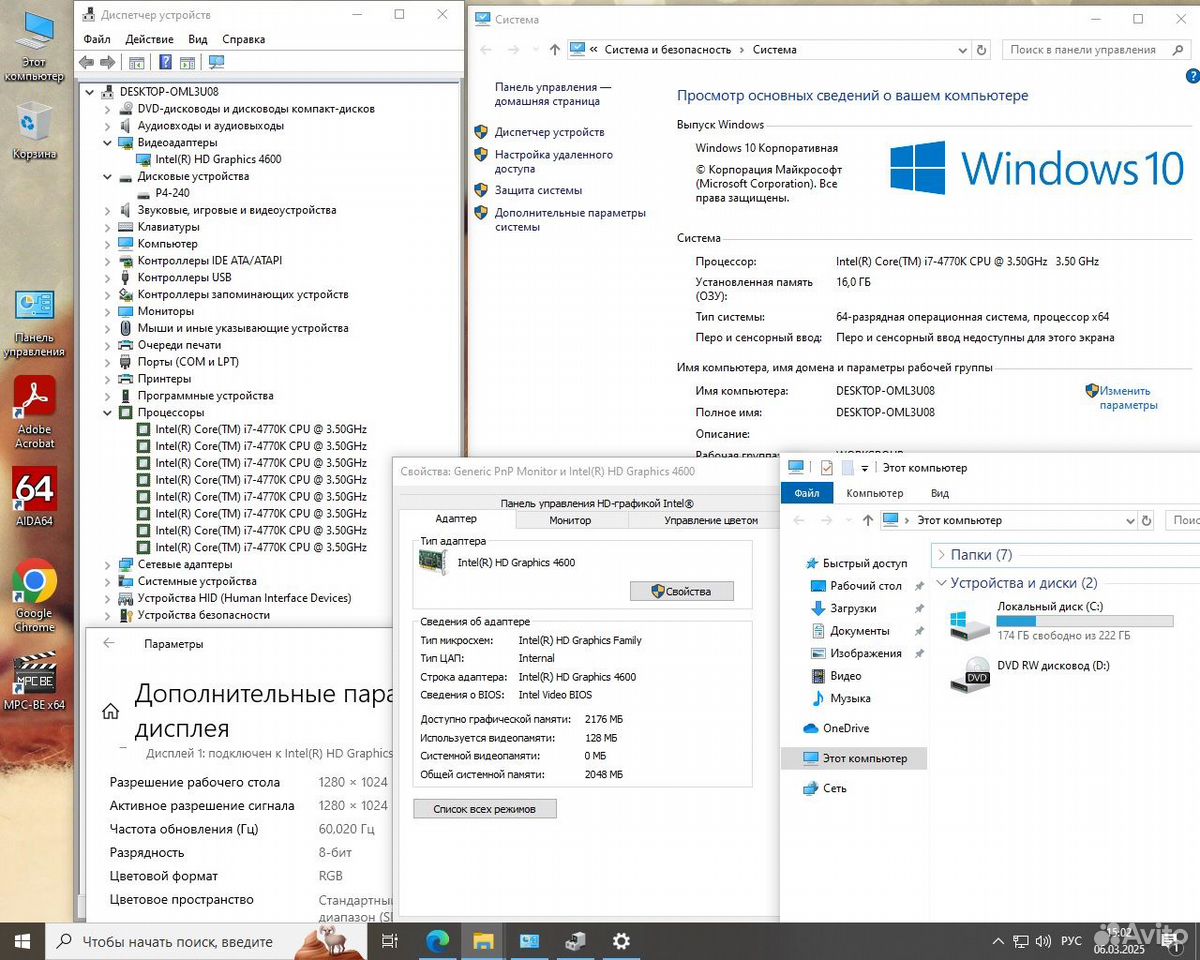Viewport: 1200px width, 960px height.
Task: Click up arrow in Система window navigation
Action: (x=555, y=49)
